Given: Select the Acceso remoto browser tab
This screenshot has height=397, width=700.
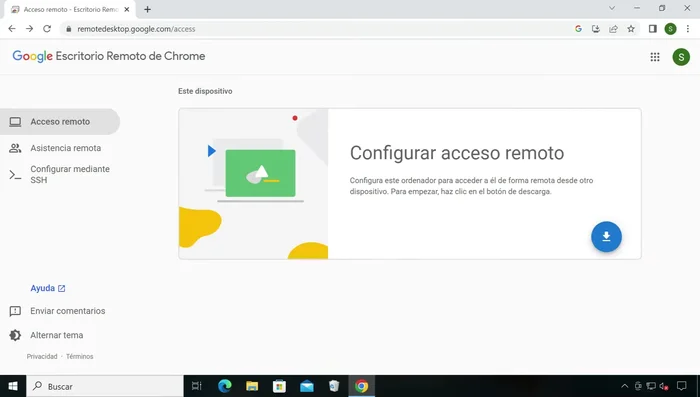Looking at the screenshot, I should pyautogui.click(x=70, y=9).
